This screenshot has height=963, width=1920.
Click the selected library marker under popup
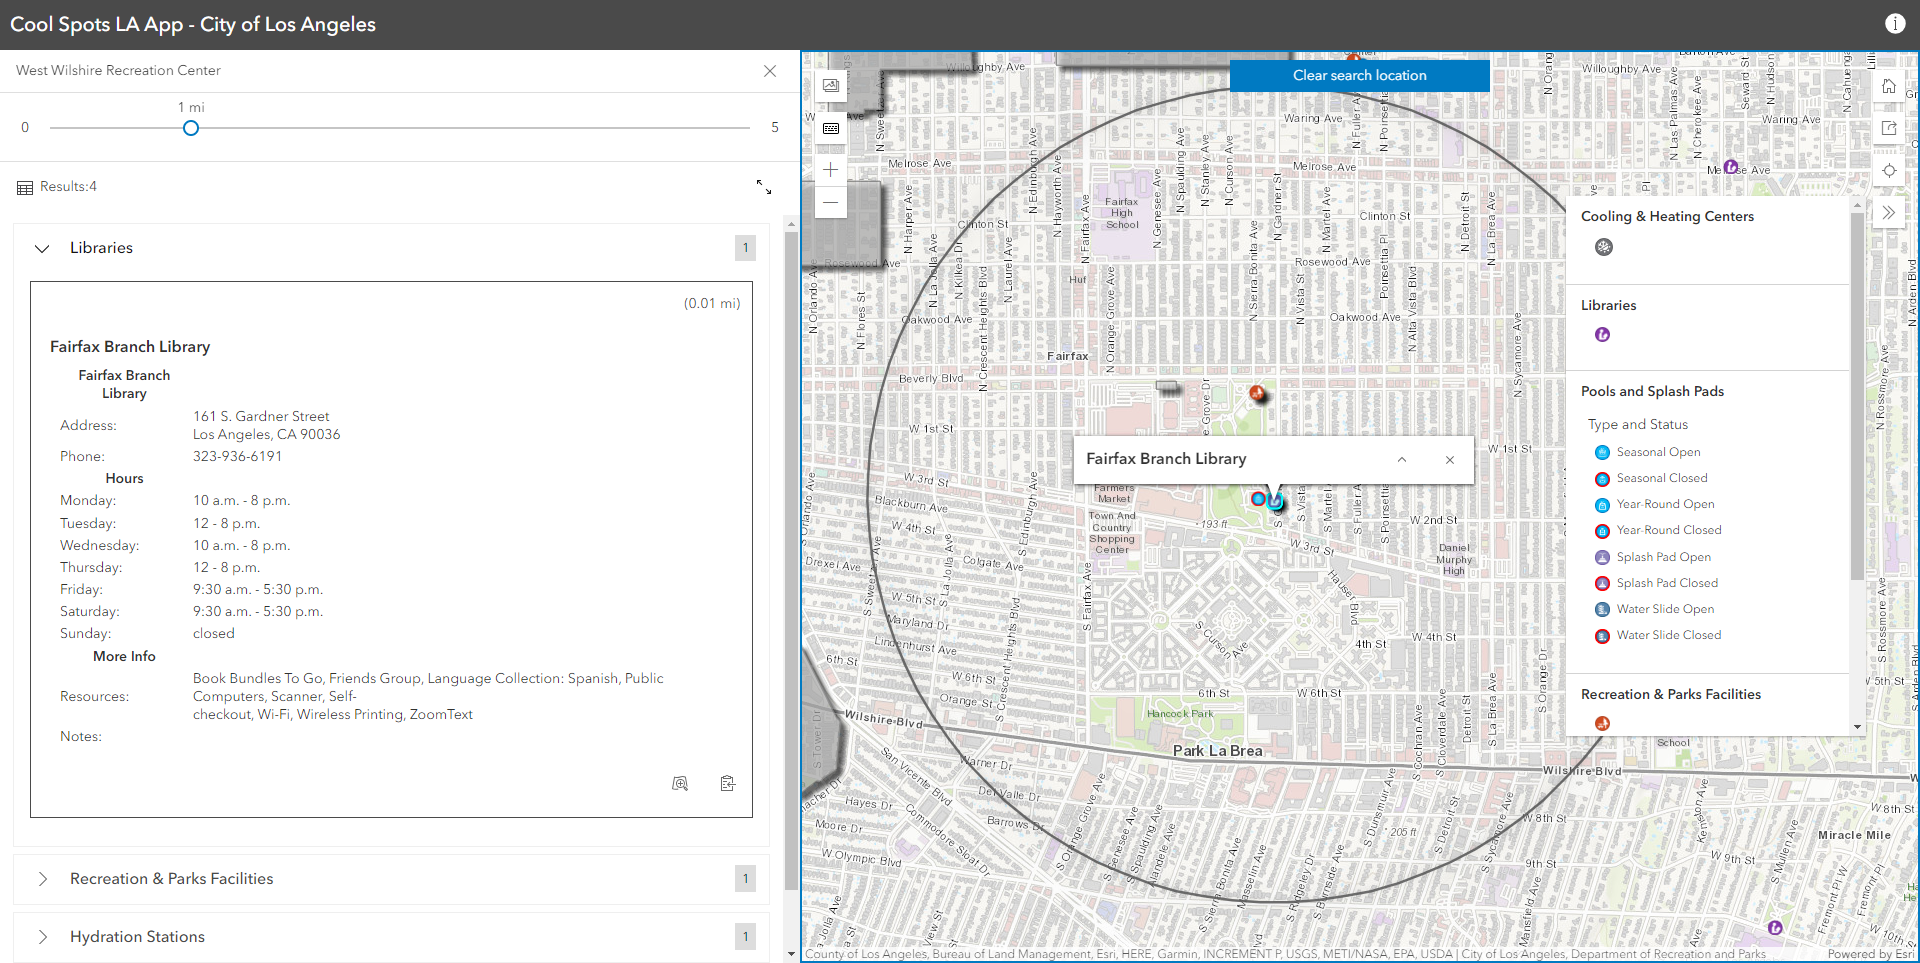coord(1275,500)
